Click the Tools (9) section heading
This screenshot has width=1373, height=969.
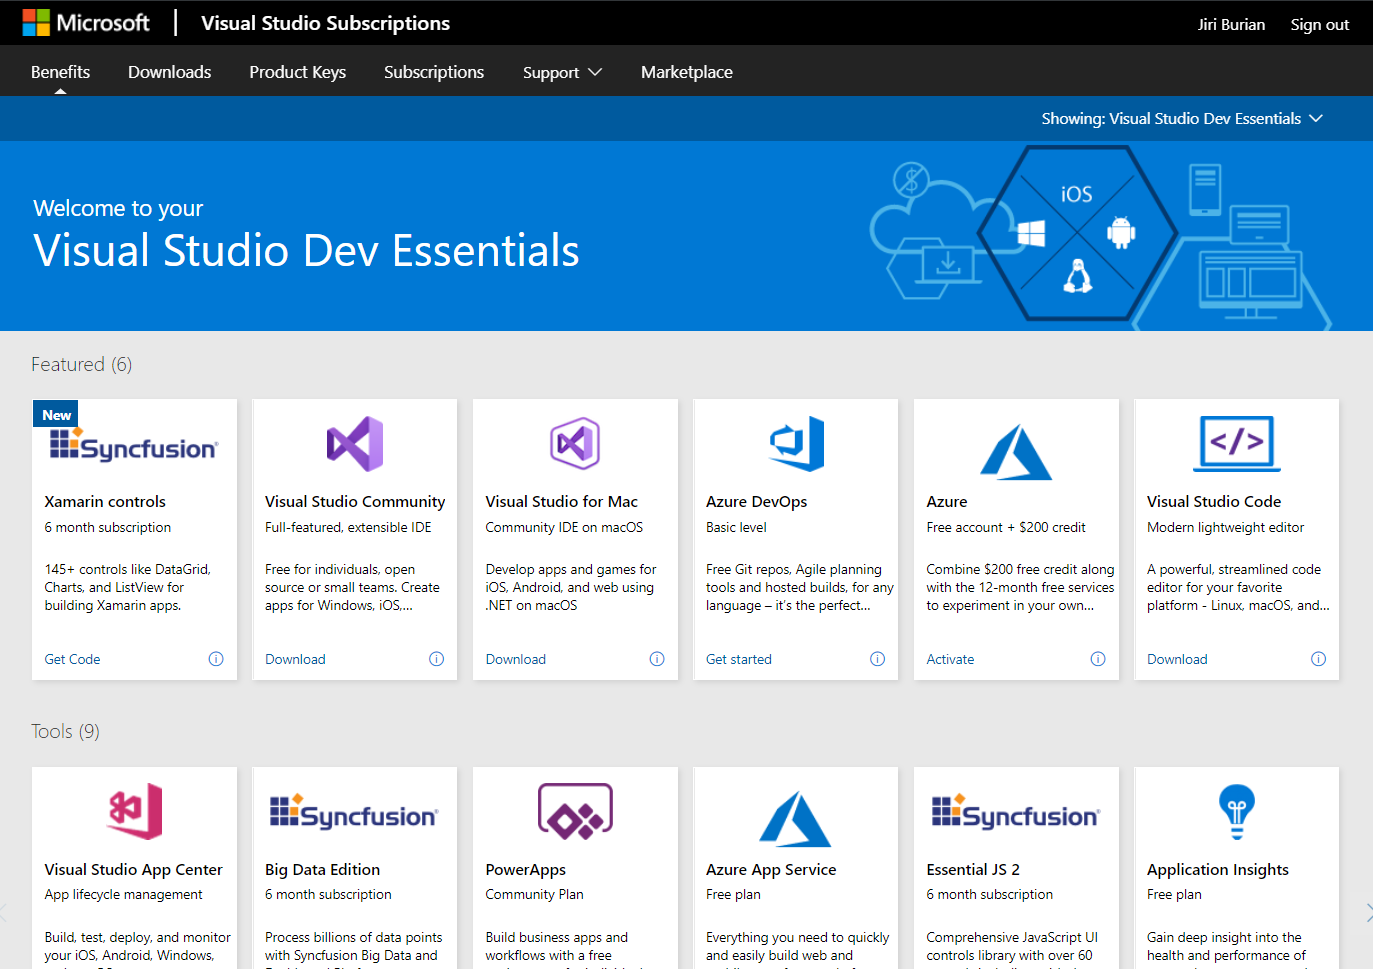[65, 731]
